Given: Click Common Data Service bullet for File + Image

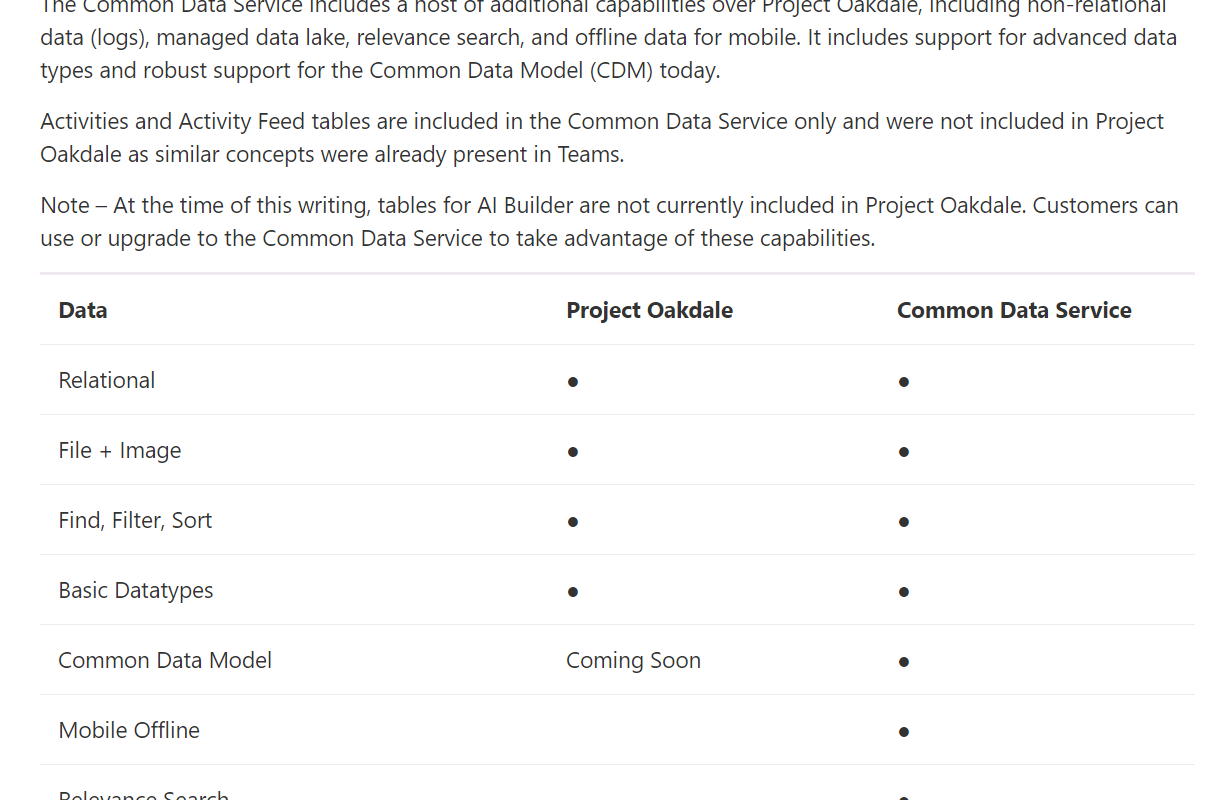Looking at the screenshot, I should (x=904, y=452).
